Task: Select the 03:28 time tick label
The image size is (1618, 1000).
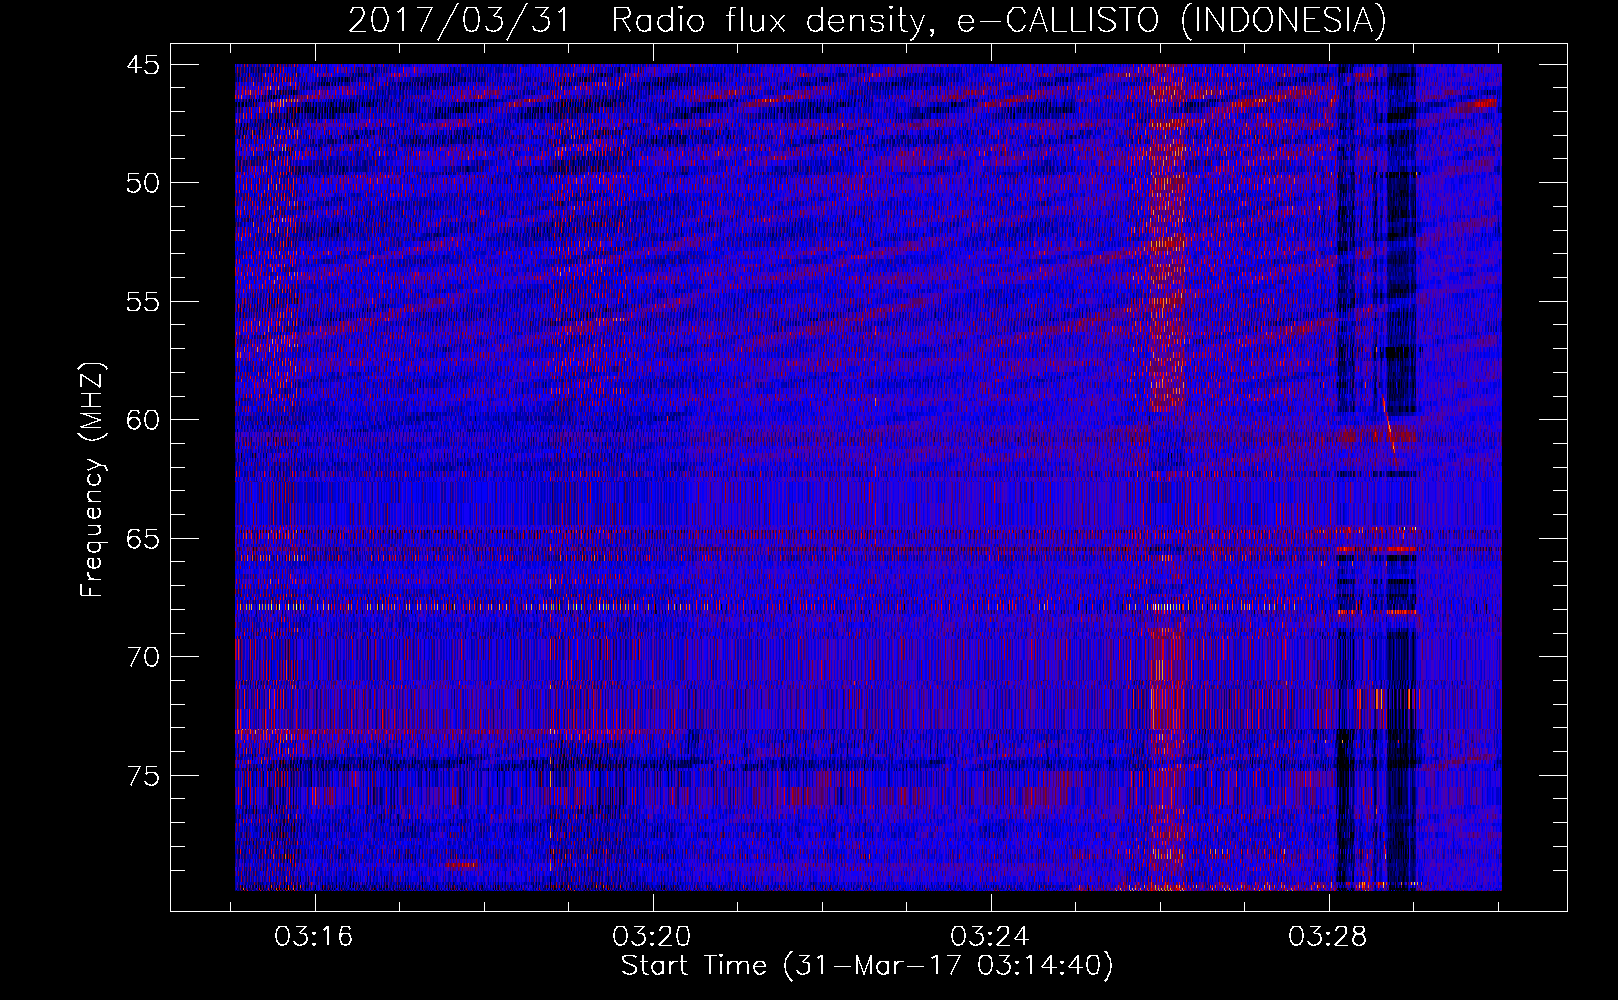Action: point(1328,937)
